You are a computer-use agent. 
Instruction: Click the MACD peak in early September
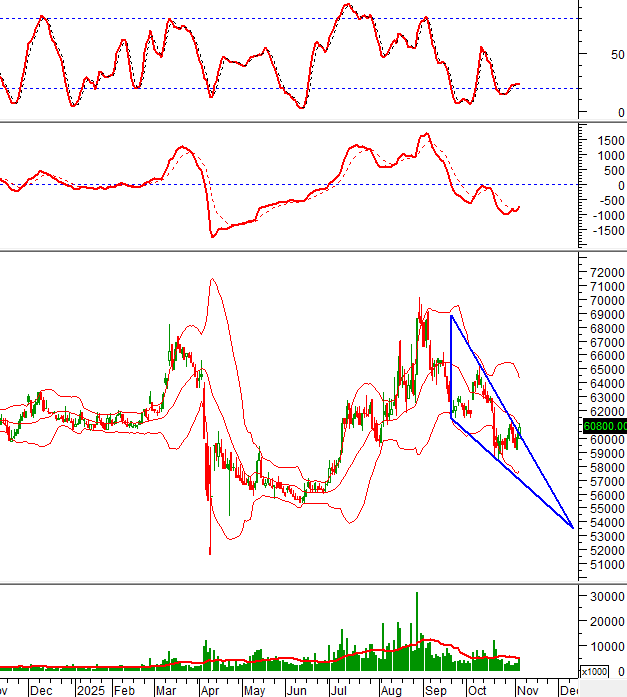(424, 134)
